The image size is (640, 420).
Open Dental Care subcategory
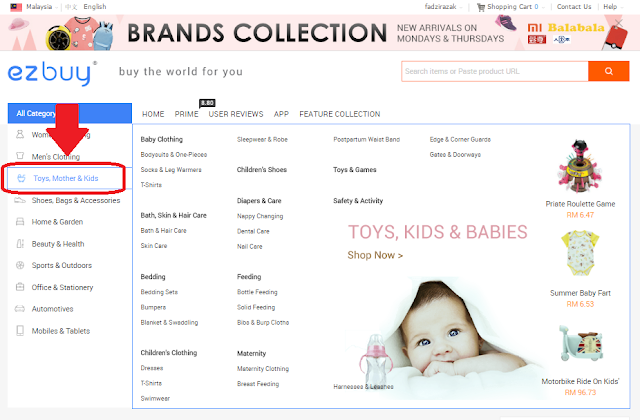point(253,231)
